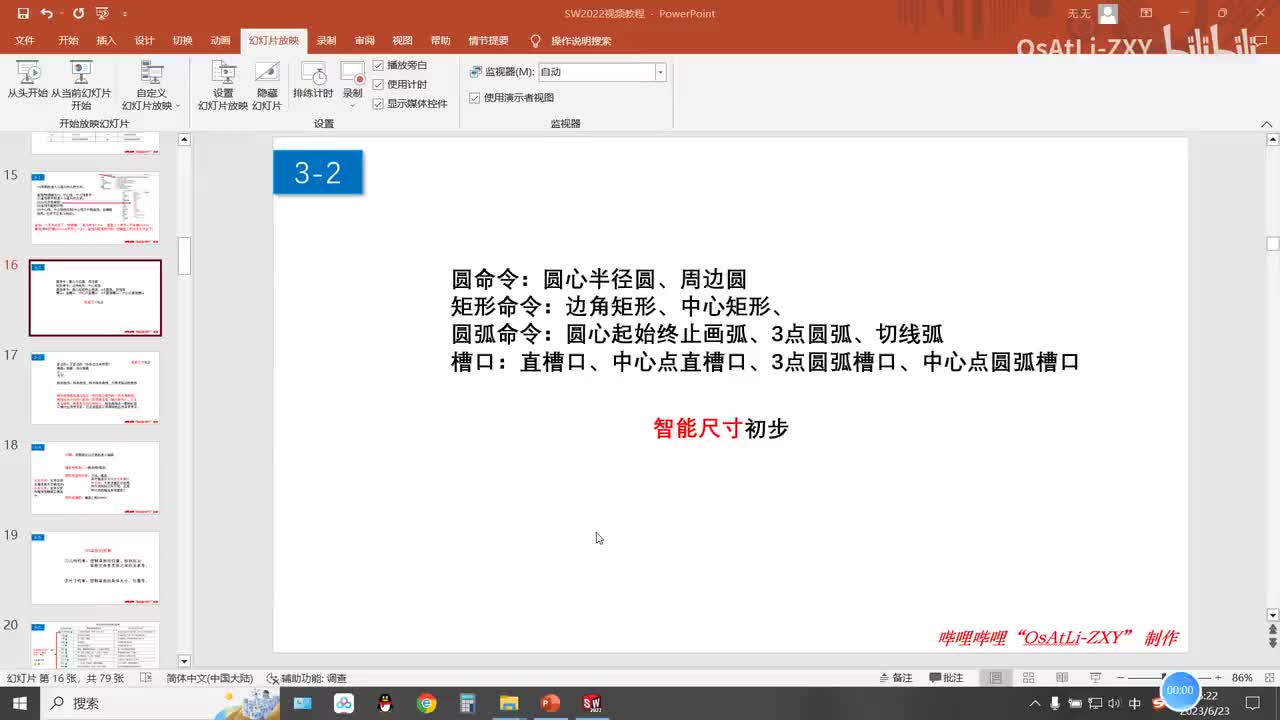Screen dimensions: 1280x720
Task: Click Accessibility check (辅助功能: 调查)
Action: pyautogui.click(x=307, y=678)
